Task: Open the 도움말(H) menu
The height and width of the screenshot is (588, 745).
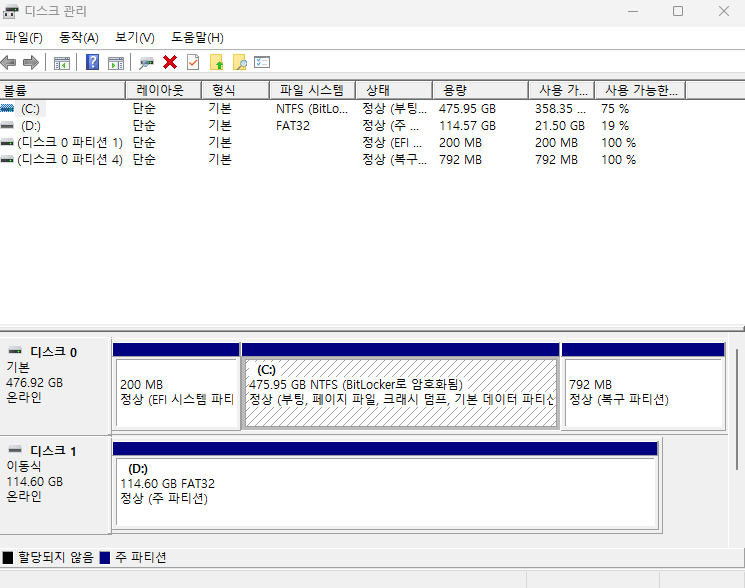Action: 197,38
